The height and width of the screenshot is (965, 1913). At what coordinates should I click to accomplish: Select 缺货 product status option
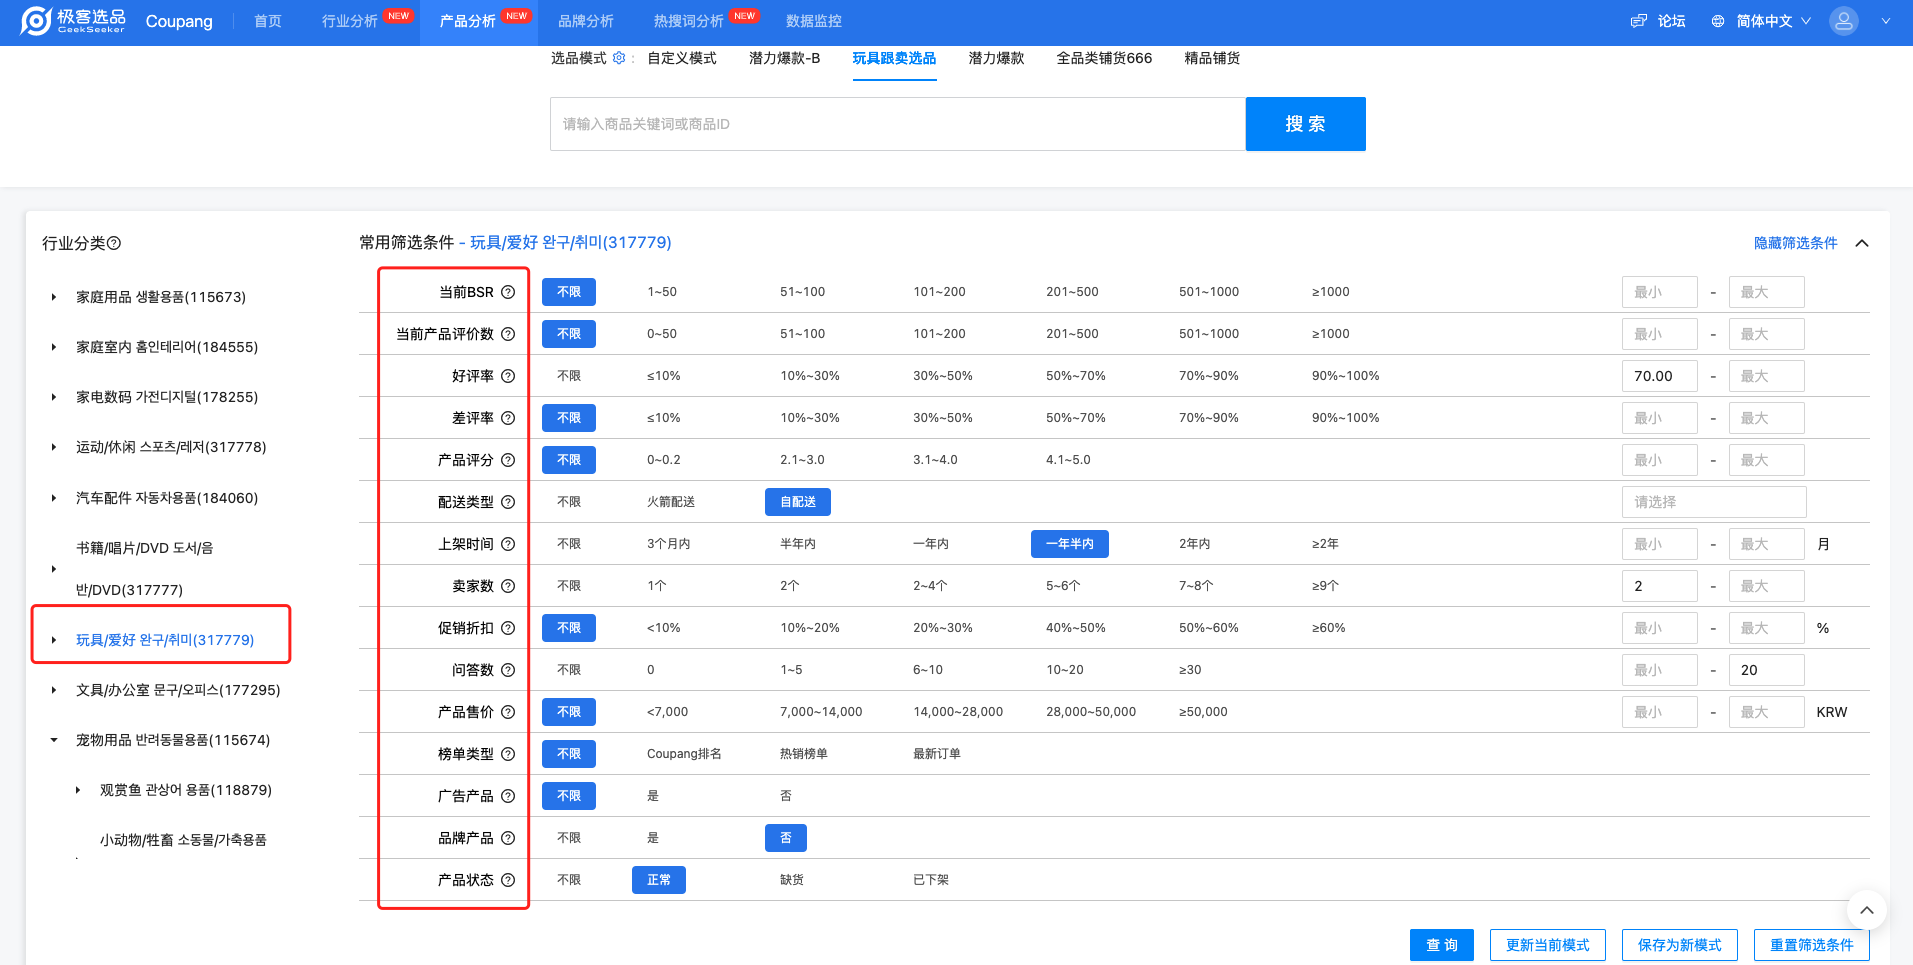pyautogui.click(x=791, y=880)
